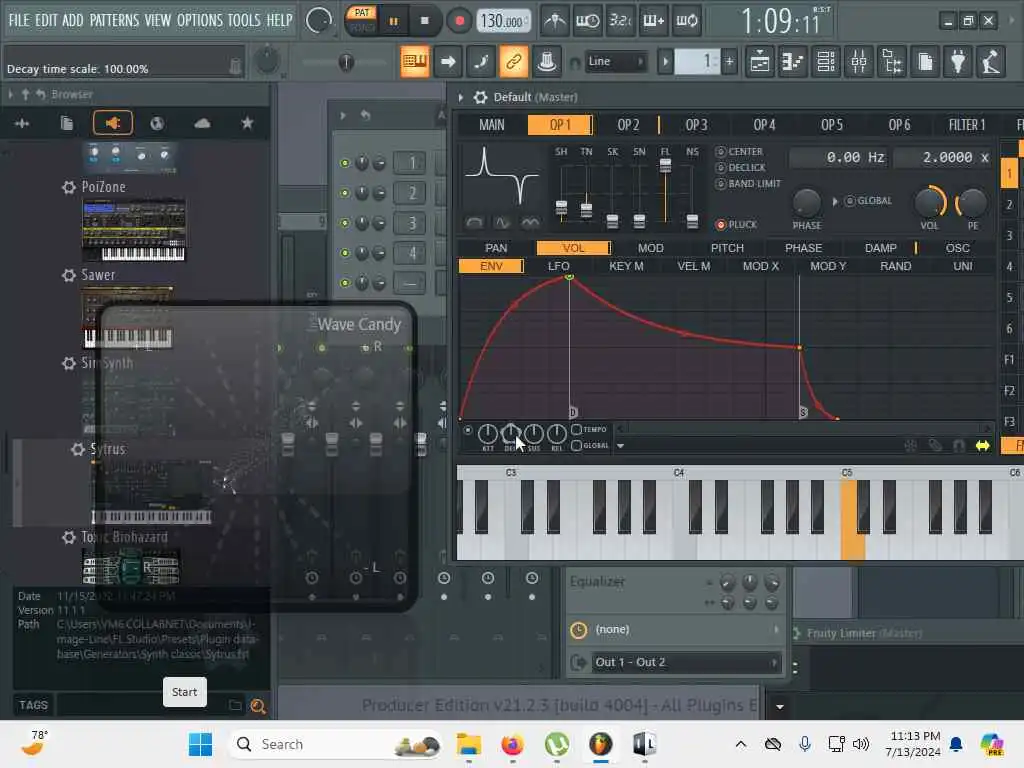Open the PATTERNS menu

coord(114,20)
